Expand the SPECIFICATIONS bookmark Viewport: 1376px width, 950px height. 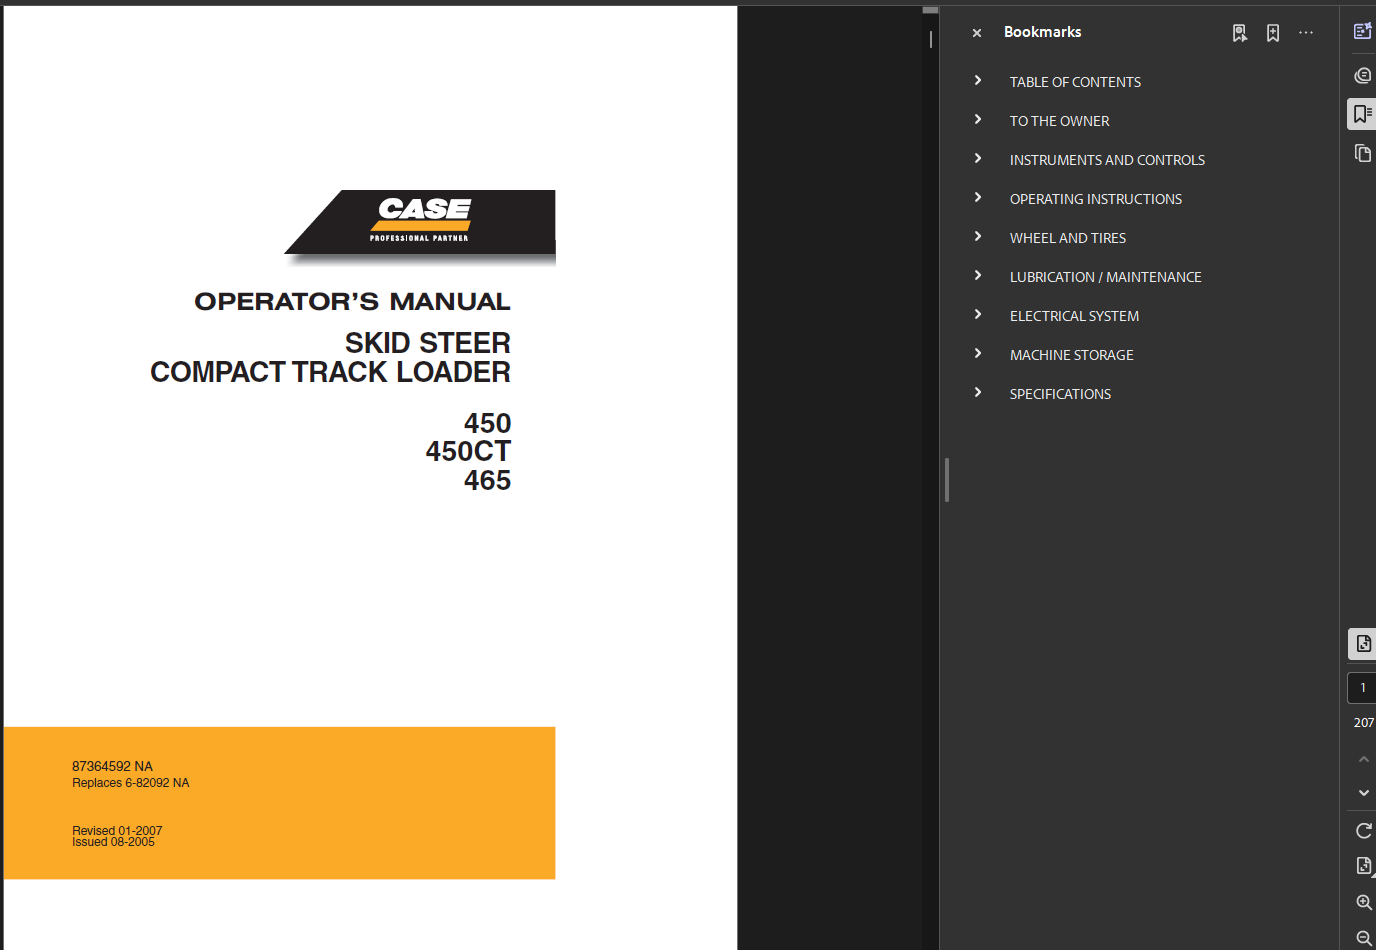[x=978, y=392]
